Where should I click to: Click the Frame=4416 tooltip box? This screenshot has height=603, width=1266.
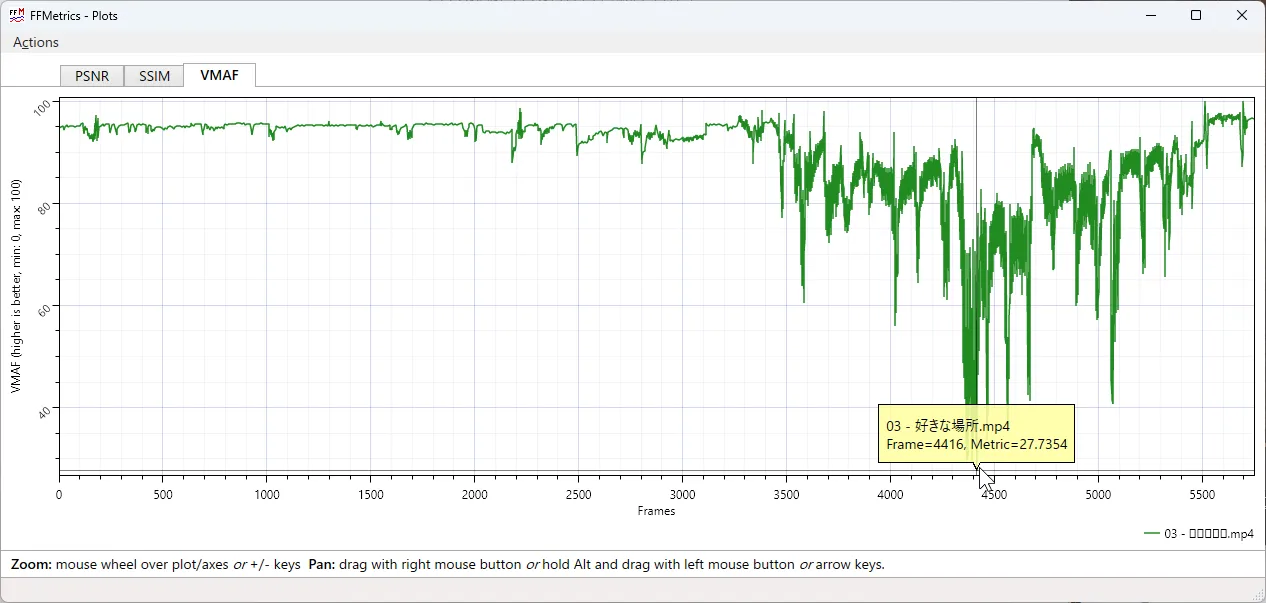point(976,434)
